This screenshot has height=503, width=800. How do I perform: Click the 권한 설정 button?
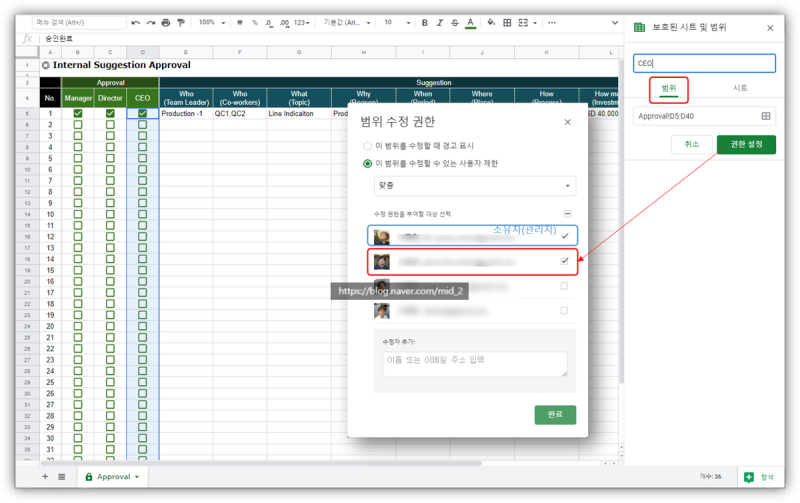click(x=746, y=144)
